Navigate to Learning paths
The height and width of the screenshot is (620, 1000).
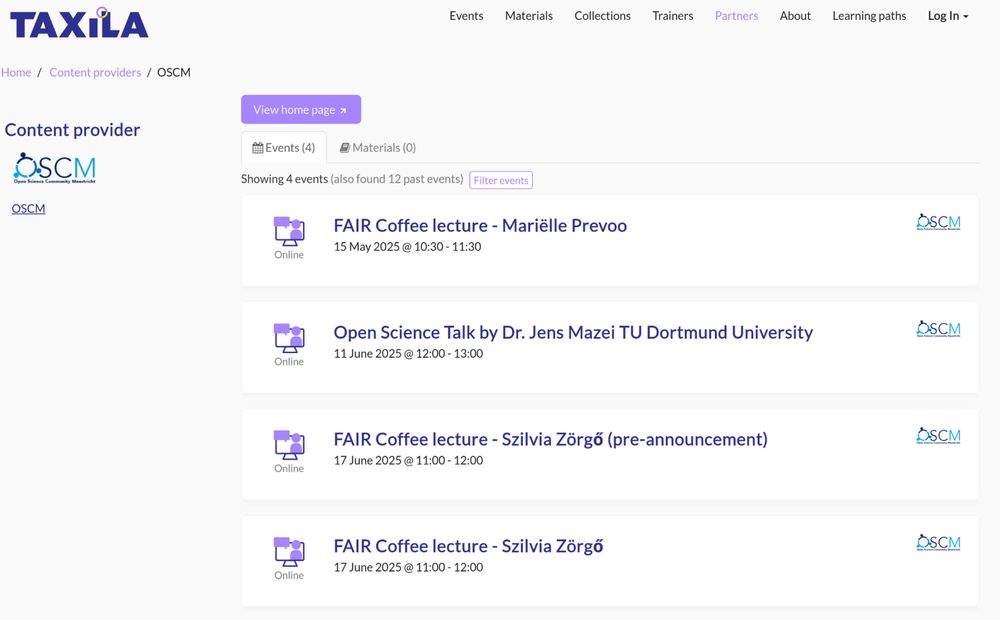[868, 16]
